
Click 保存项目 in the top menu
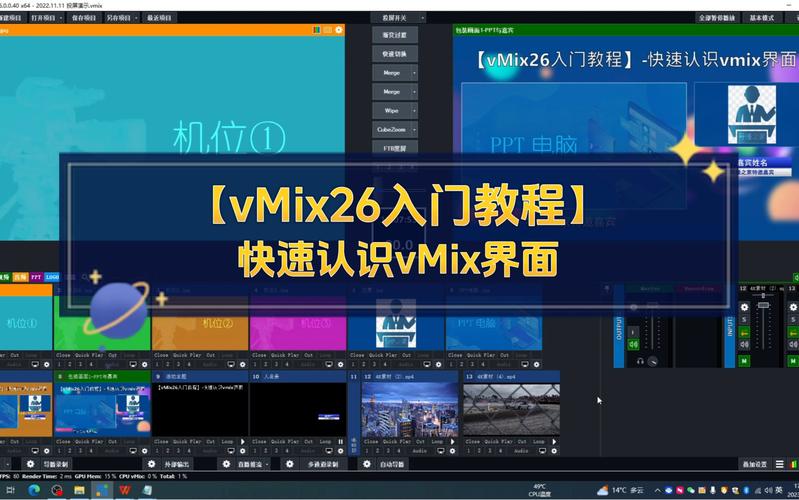coord(84,18)
